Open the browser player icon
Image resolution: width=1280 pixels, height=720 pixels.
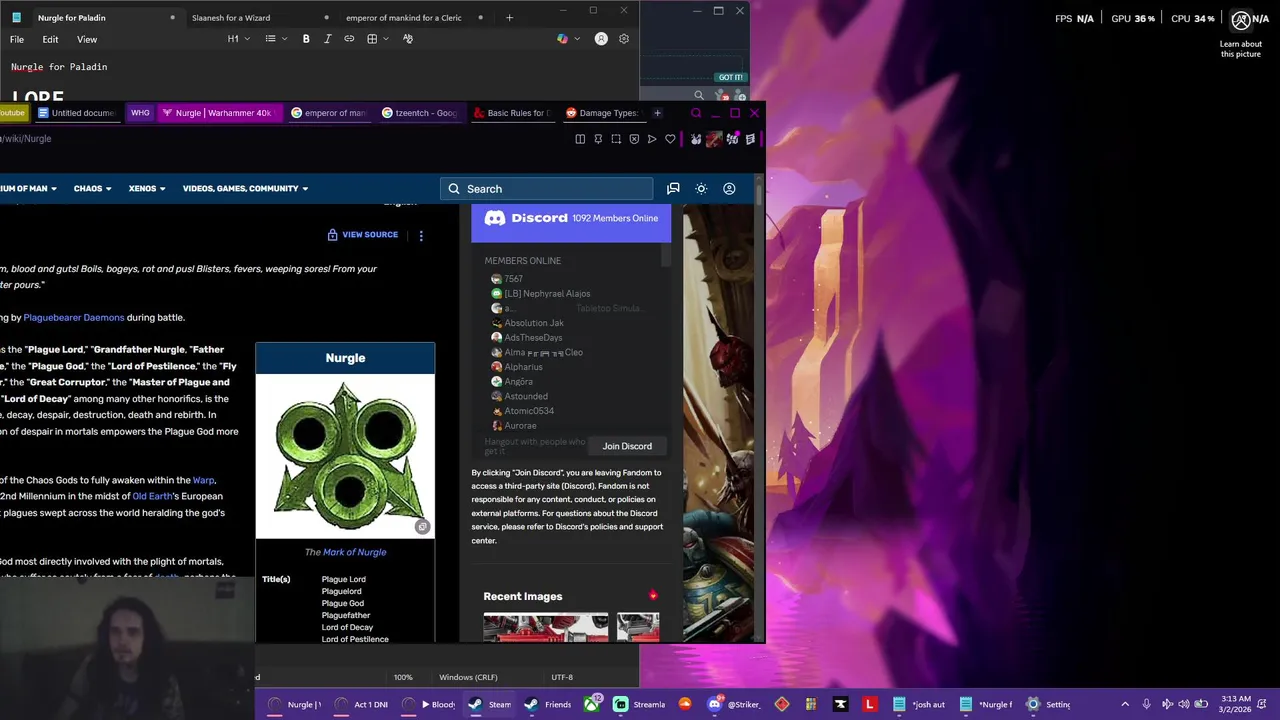coord(652,139)
